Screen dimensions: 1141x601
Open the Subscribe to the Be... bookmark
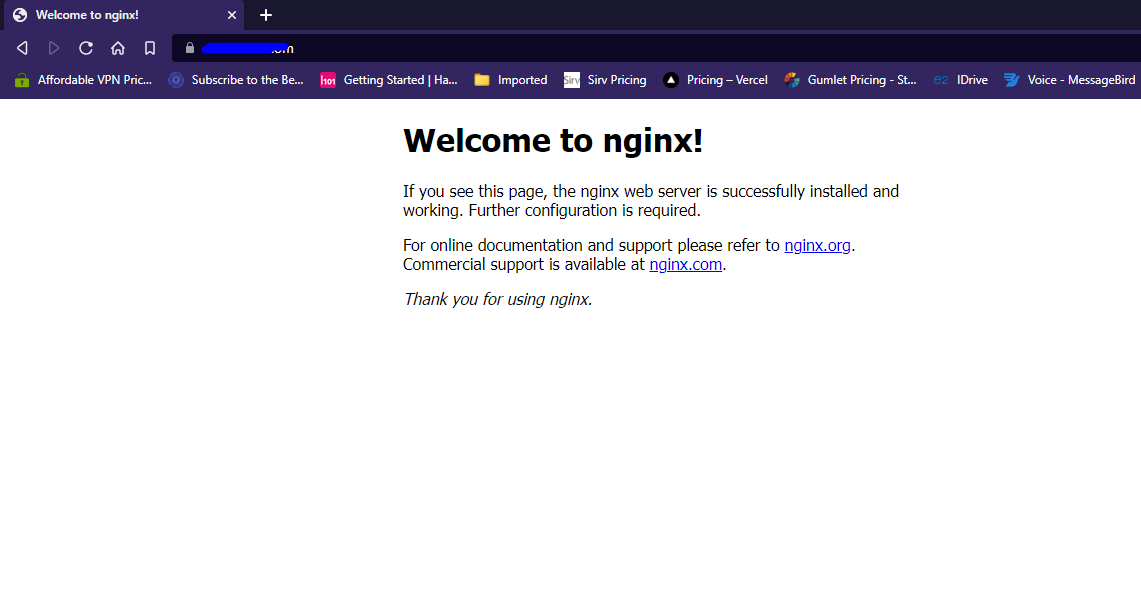pos(236,80)
